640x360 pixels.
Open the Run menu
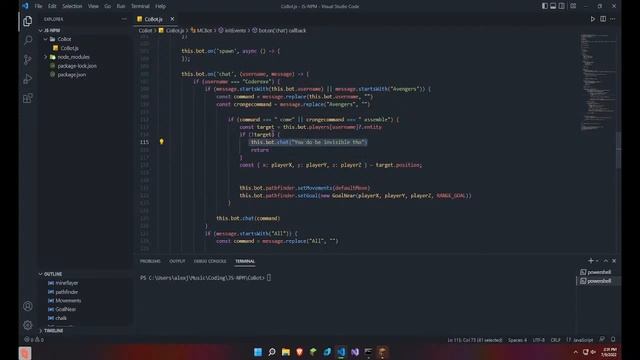pos(121,6)
